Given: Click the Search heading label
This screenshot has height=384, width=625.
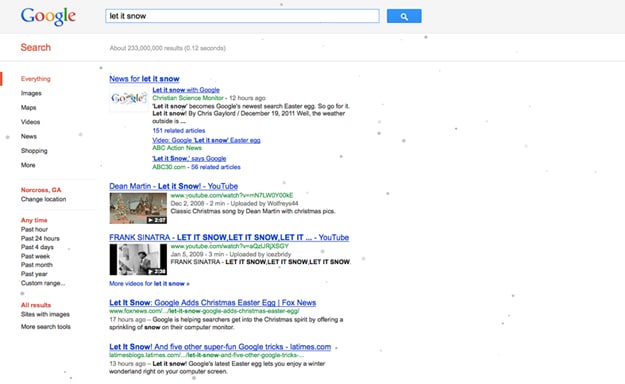Looking at the screenshot, I should pos(35,47).
